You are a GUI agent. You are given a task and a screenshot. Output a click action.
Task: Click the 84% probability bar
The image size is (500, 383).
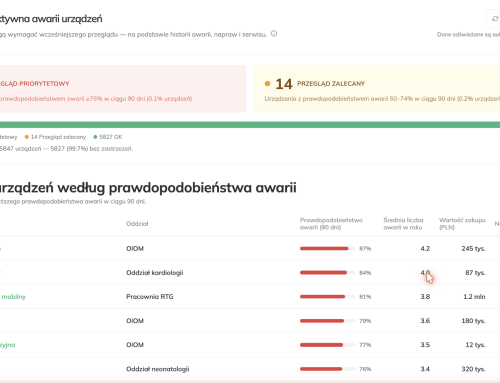[x=327, y=273]
